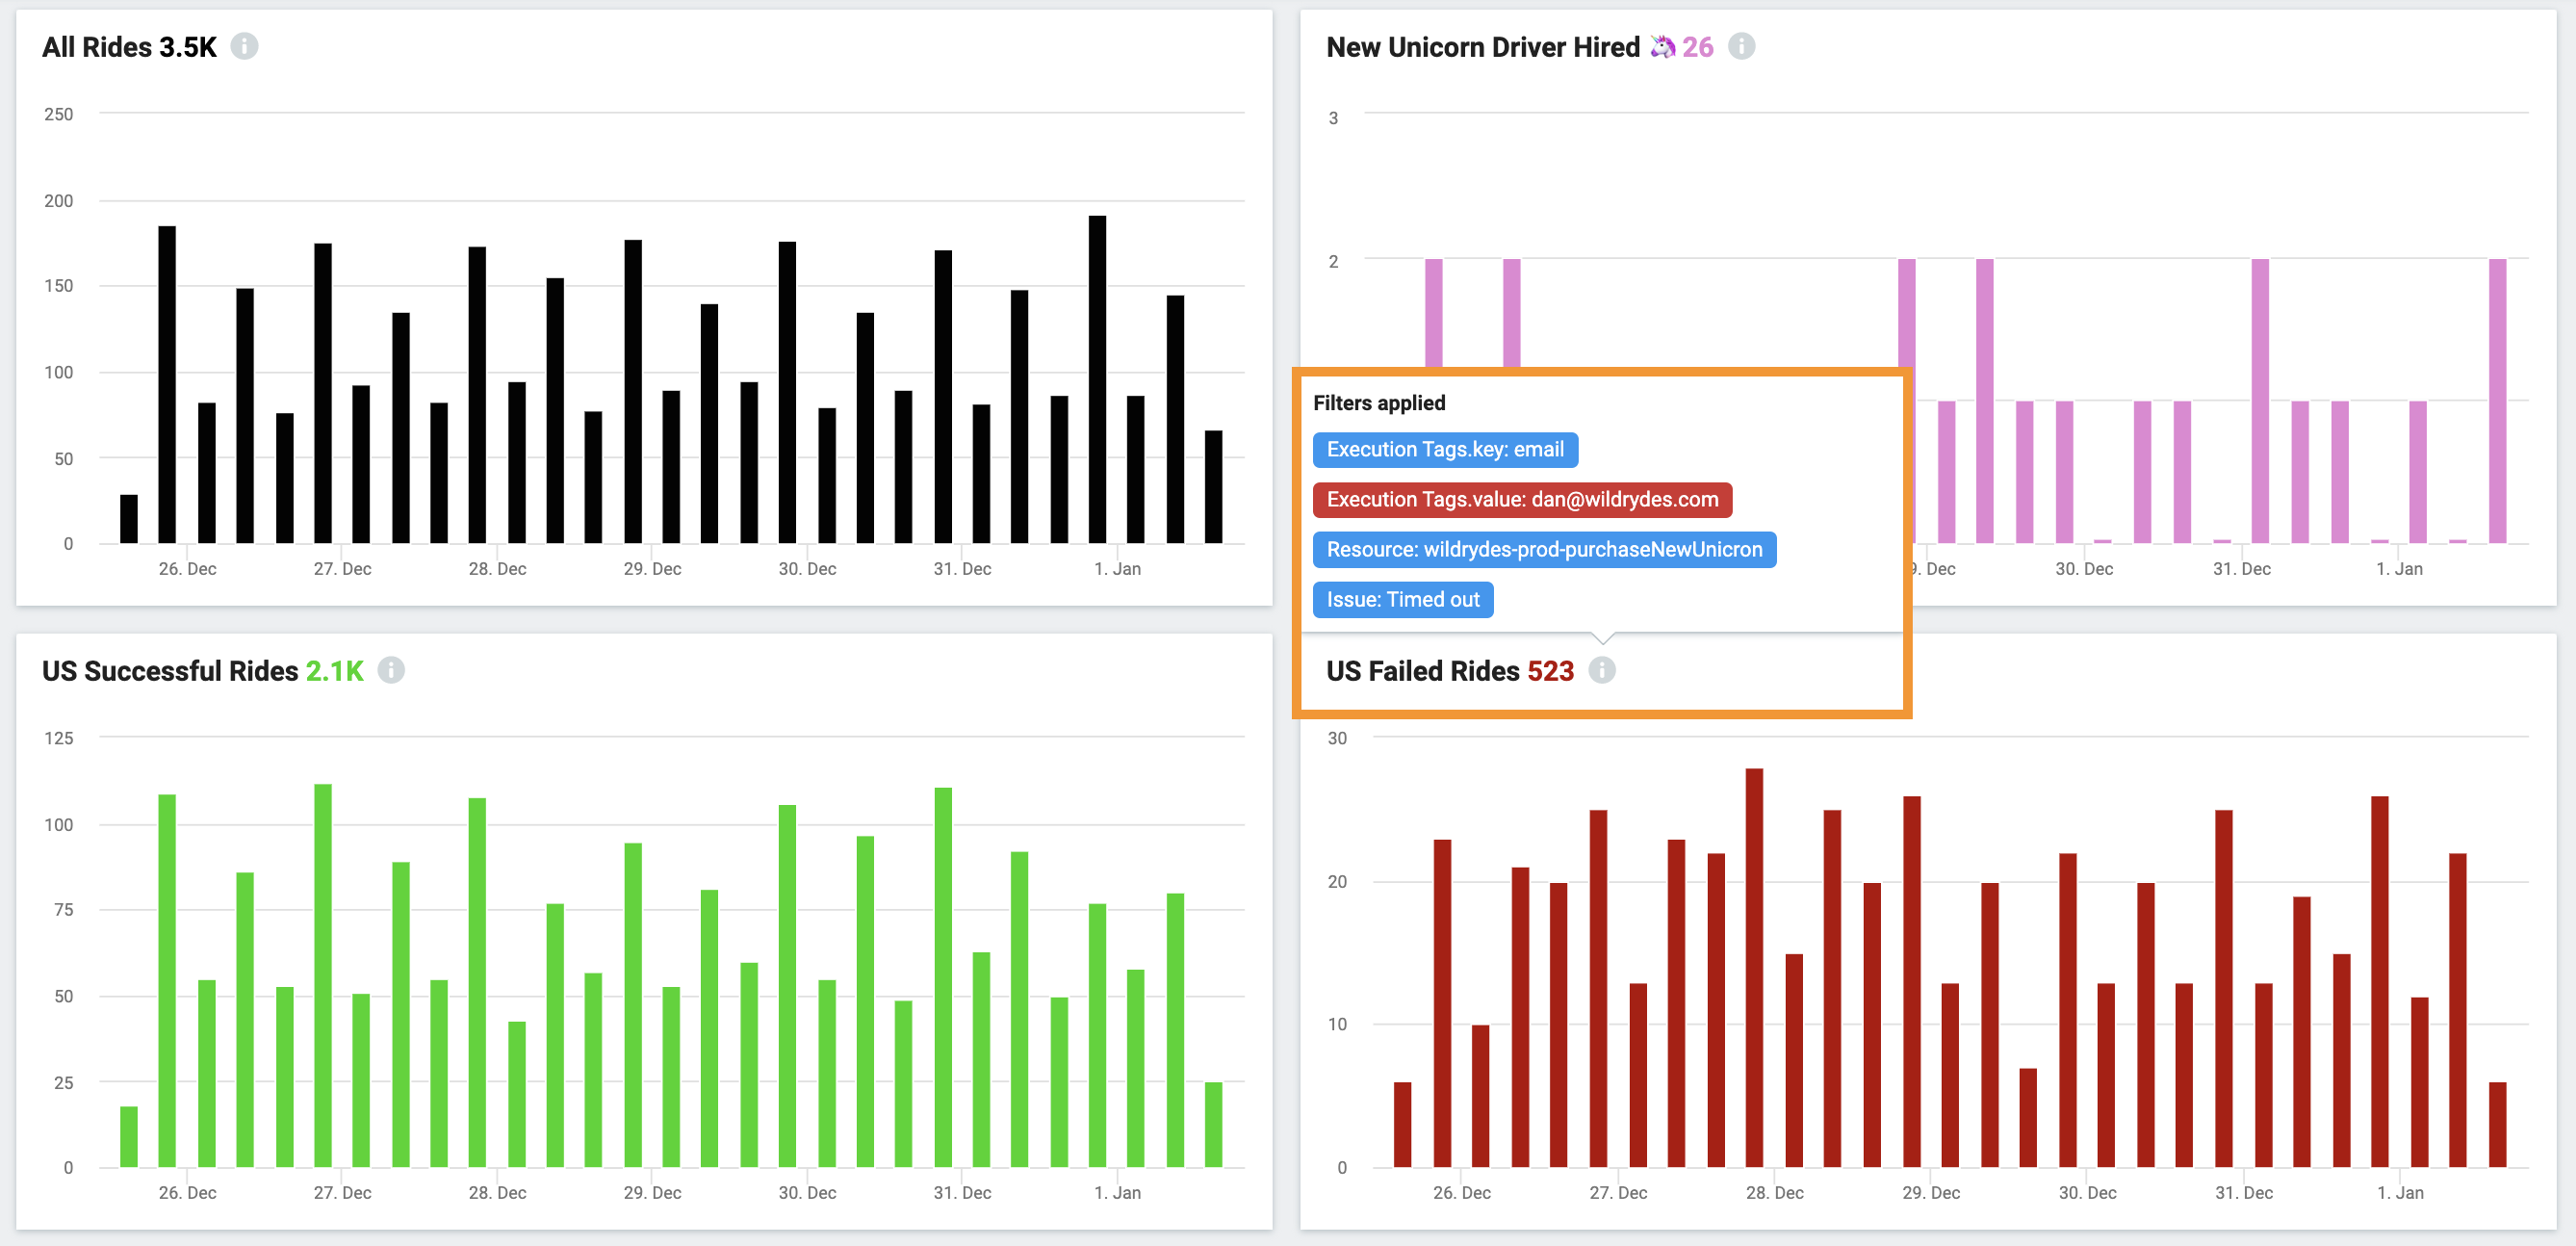Image resolution: width=2576 pixels, height=1246 pixels.
Task: Click the New Unicorn Driver Hired title
Action: [x=1482, y=47]
